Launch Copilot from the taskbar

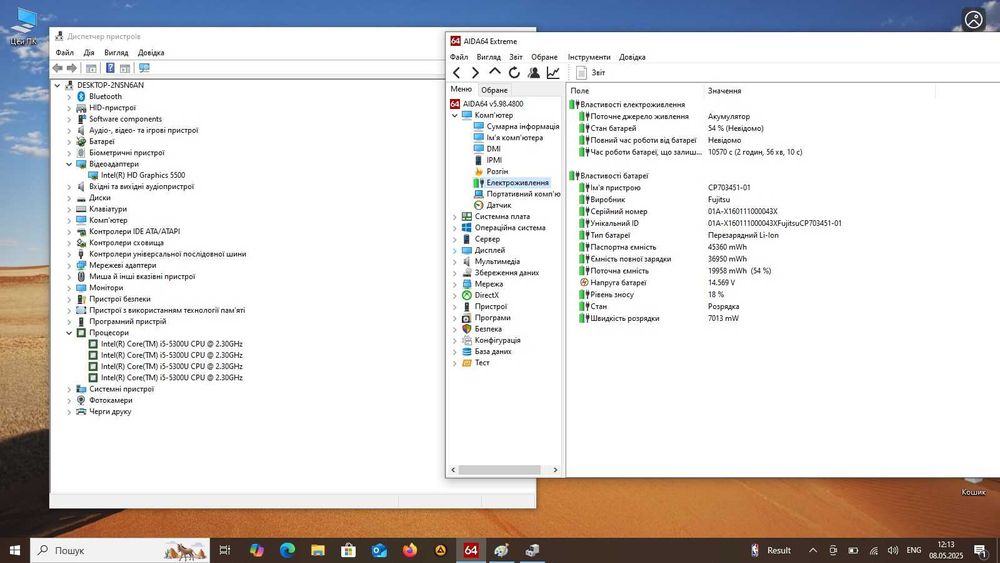256,550
